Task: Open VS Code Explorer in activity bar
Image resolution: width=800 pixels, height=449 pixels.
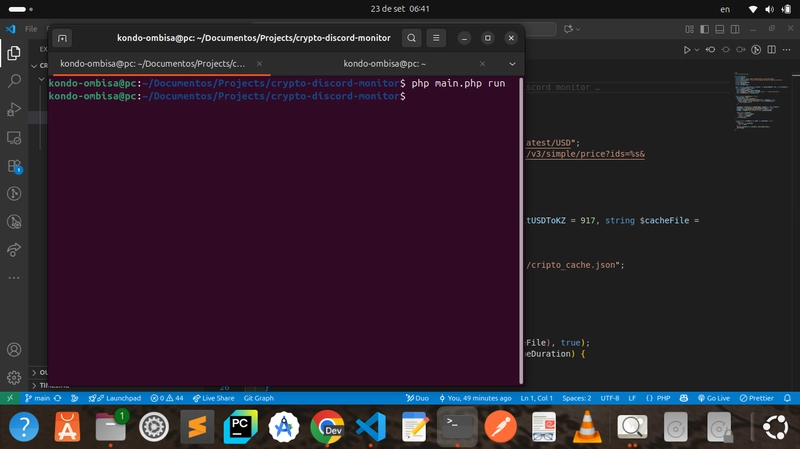Action: click(x=14, y=53)
